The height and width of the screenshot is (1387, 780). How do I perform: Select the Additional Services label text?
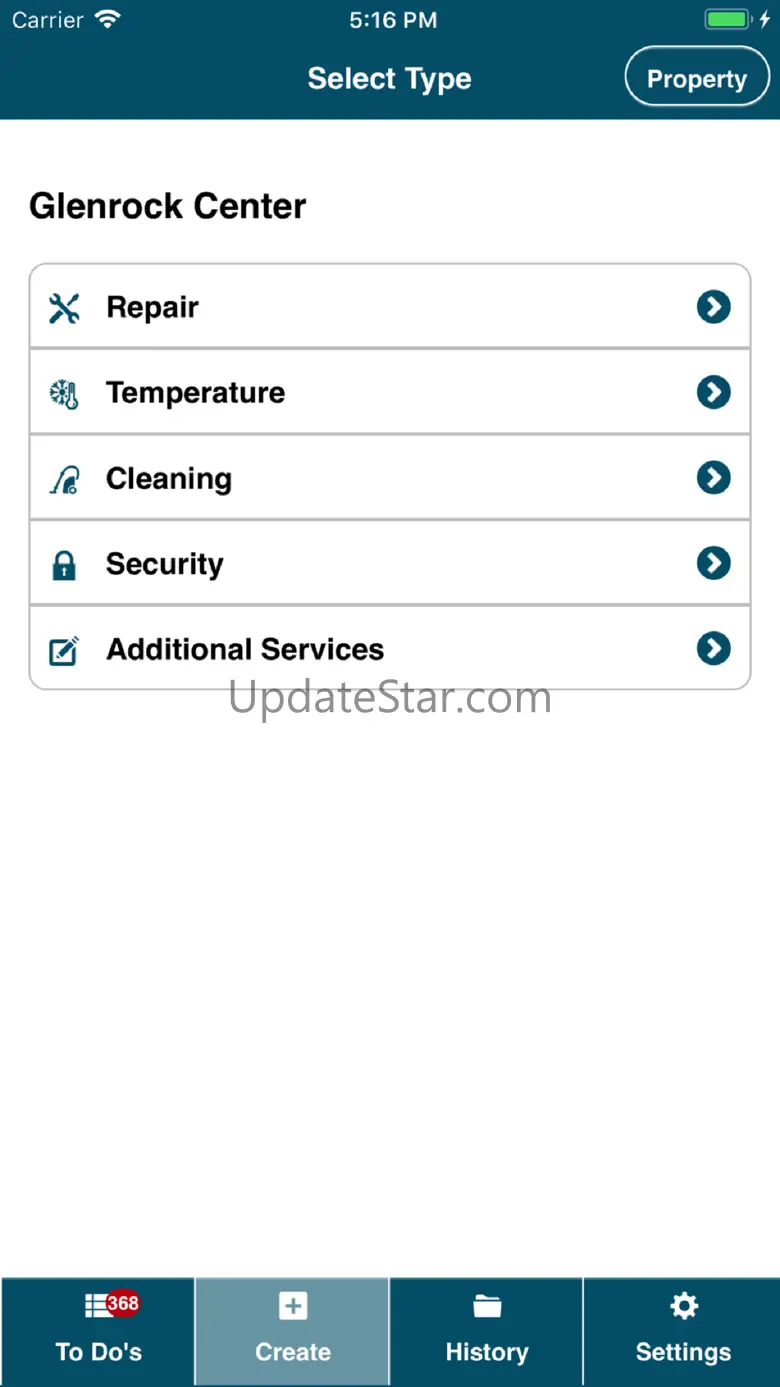[245, 650]
